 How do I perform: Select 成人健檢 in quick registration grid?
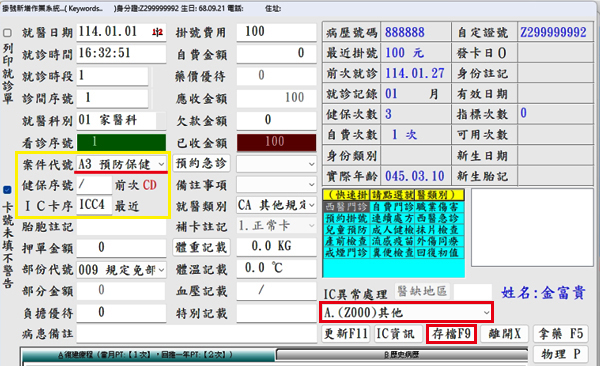393,230
